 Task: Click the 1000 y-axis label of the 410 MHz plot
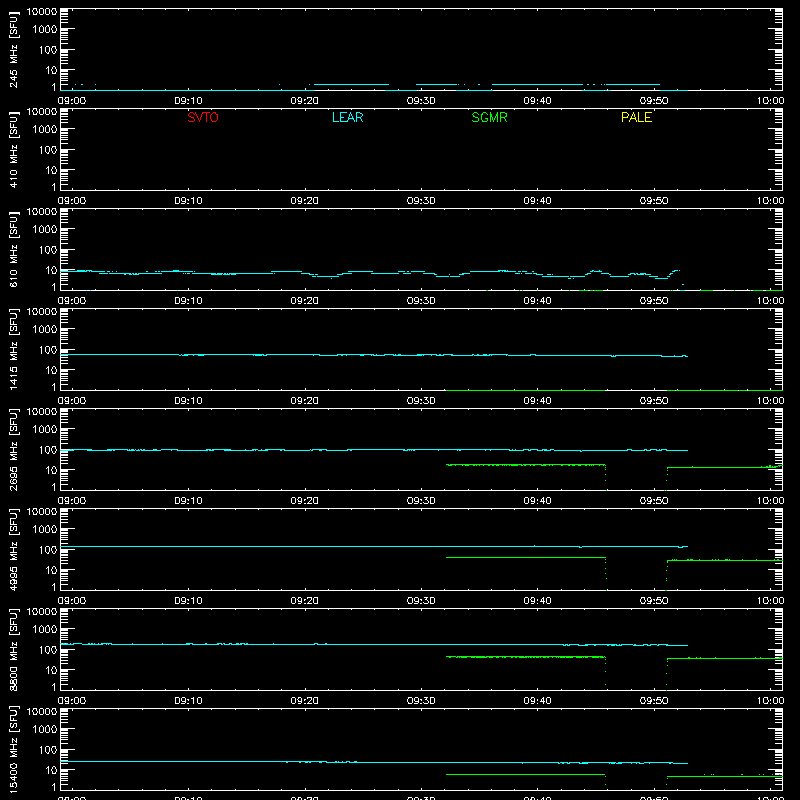pos(45,130)
